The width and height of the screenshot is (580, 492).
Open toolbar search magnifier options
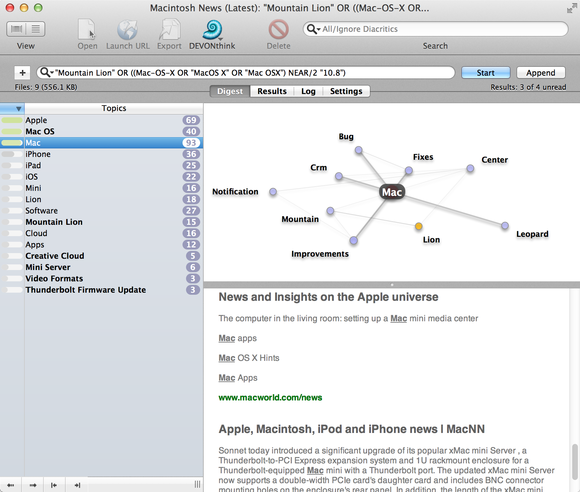(x=313, y=29)
